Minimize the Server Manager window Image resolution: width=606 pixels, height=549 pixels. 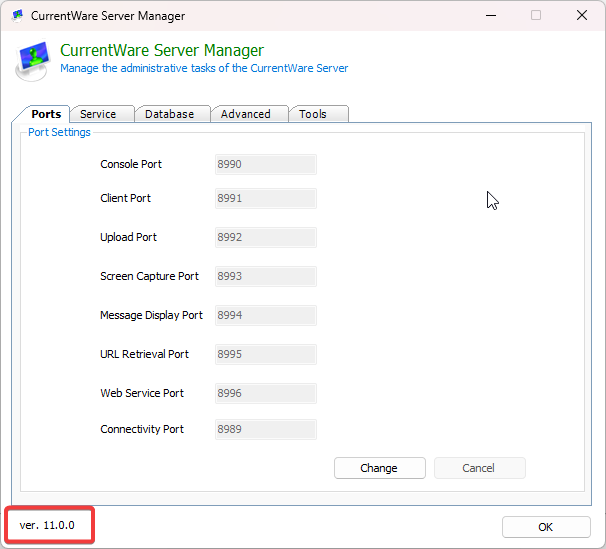[491, 15]
